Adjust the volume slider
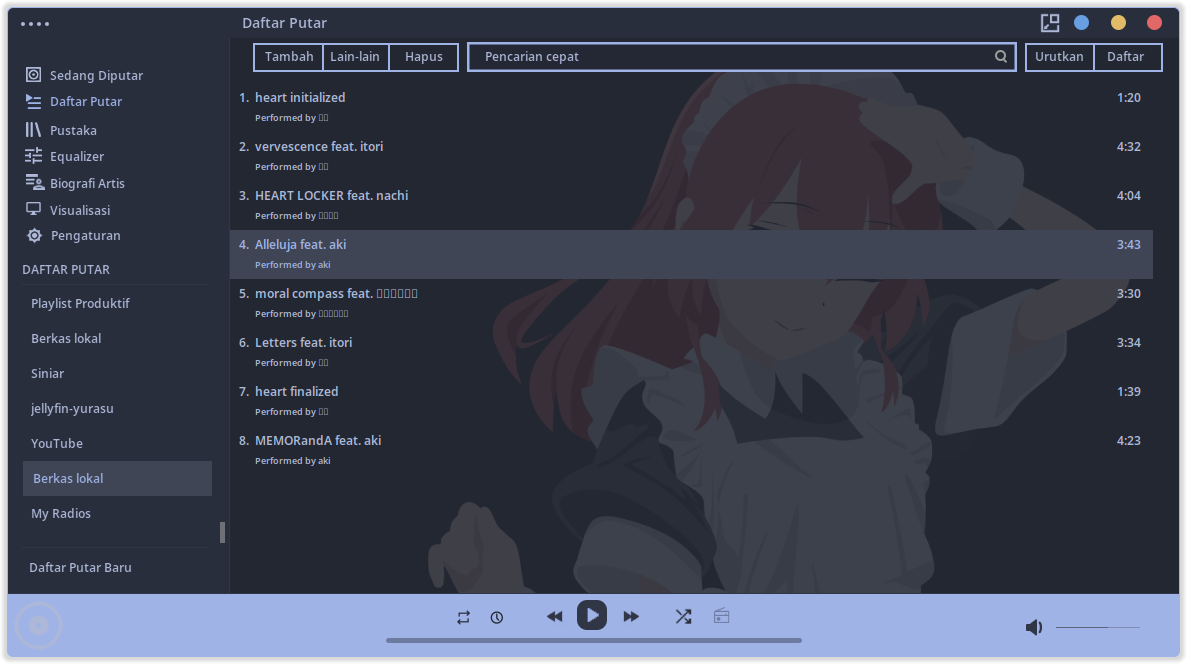 click(1098, 627)
